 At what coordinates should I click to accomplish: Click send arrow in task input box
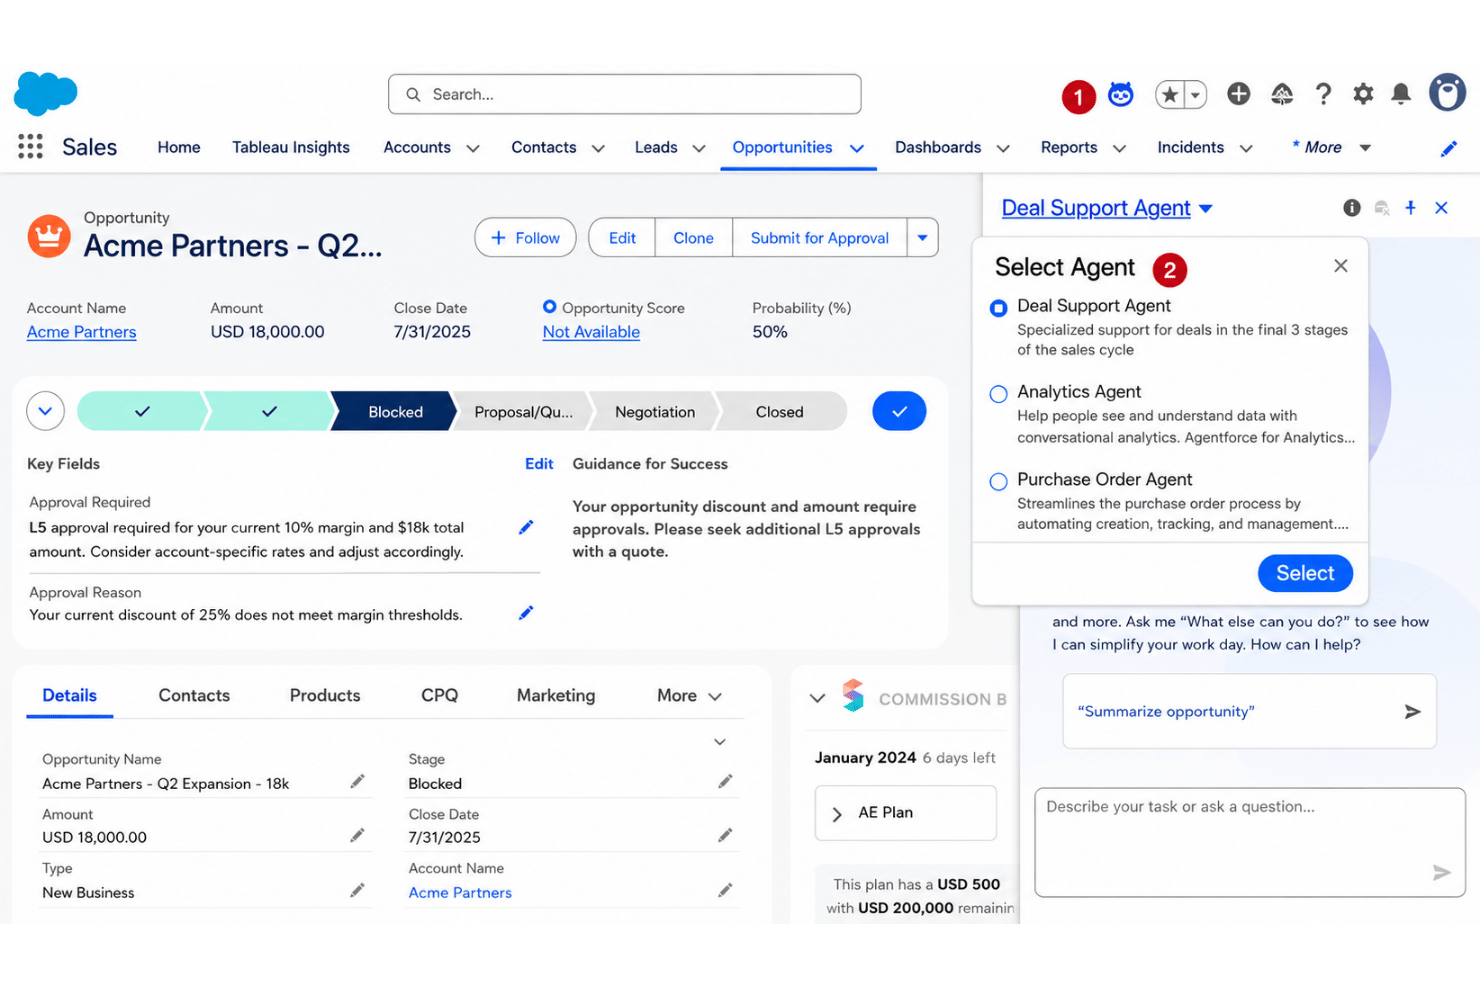[1441, 873]
